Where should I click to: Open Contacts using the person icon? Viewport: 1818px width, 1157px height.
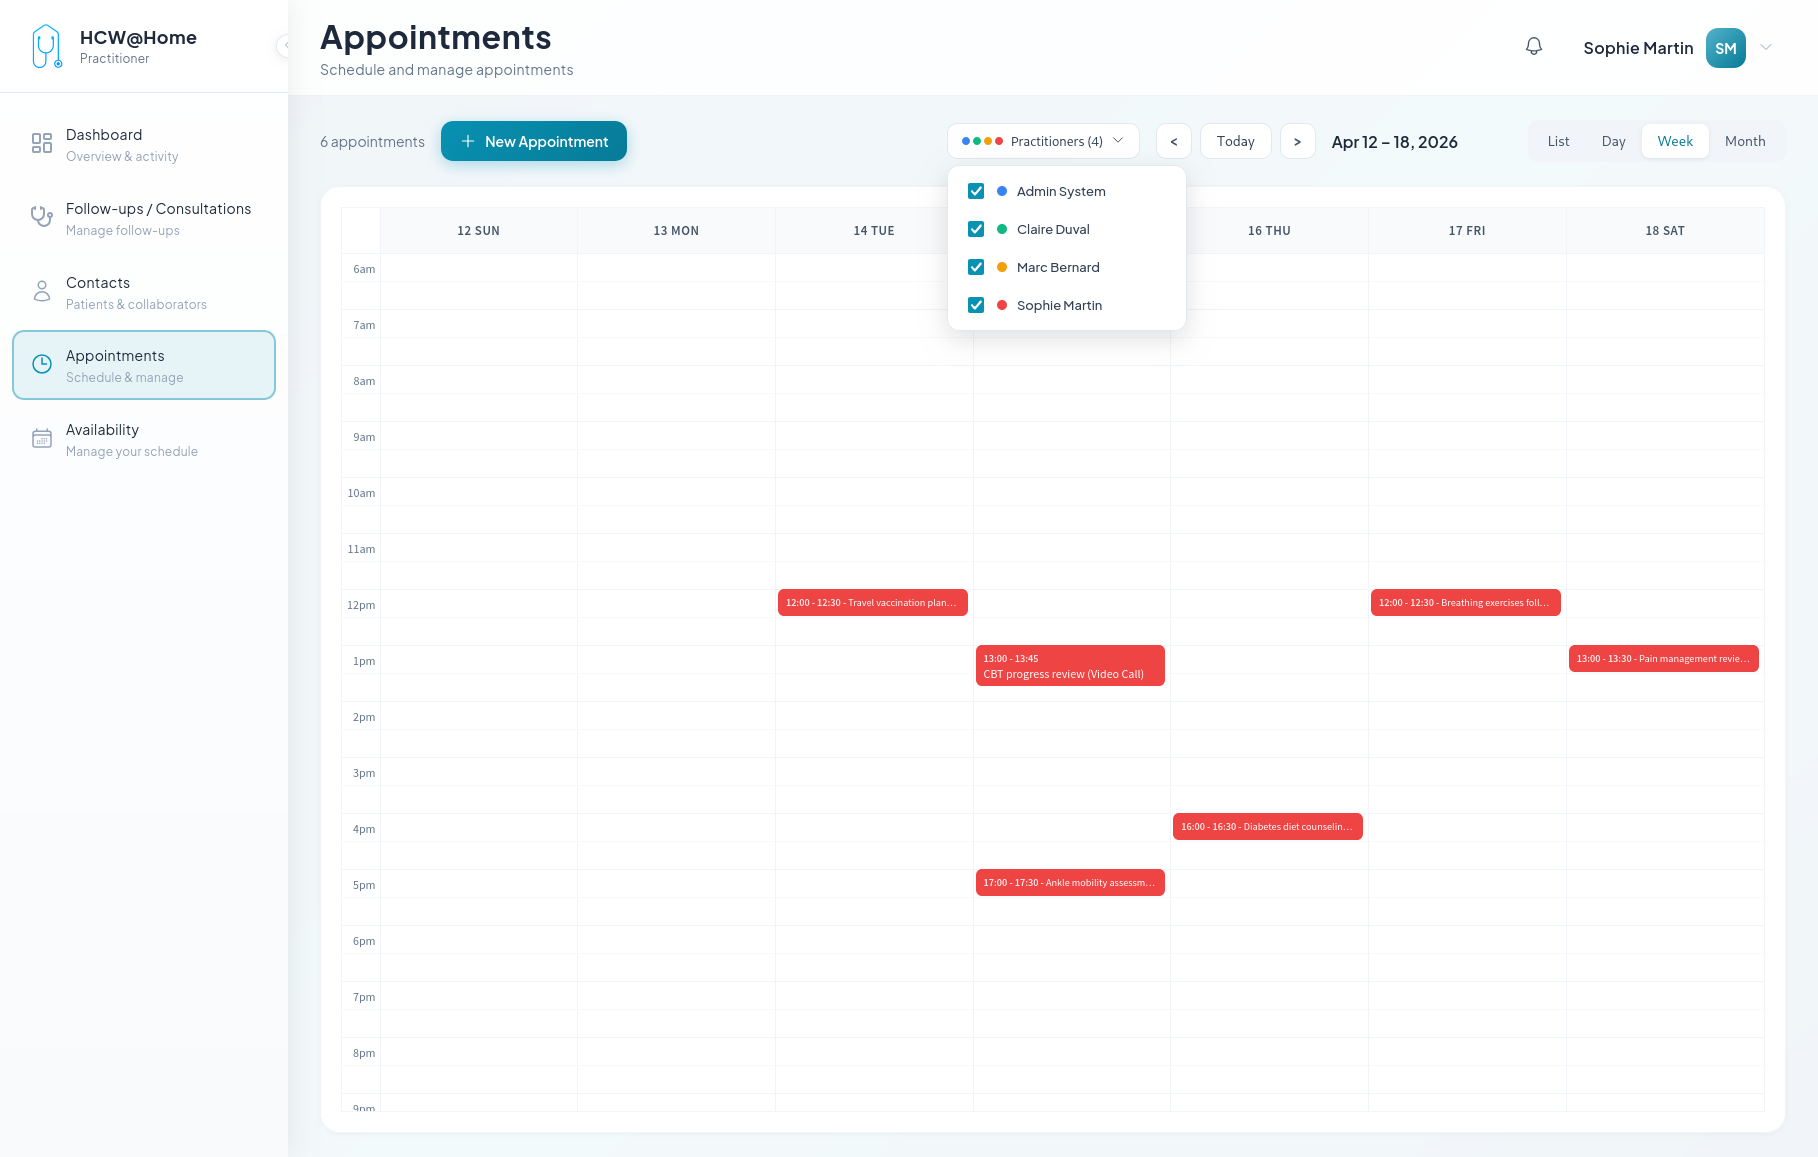tap(41, 291)
